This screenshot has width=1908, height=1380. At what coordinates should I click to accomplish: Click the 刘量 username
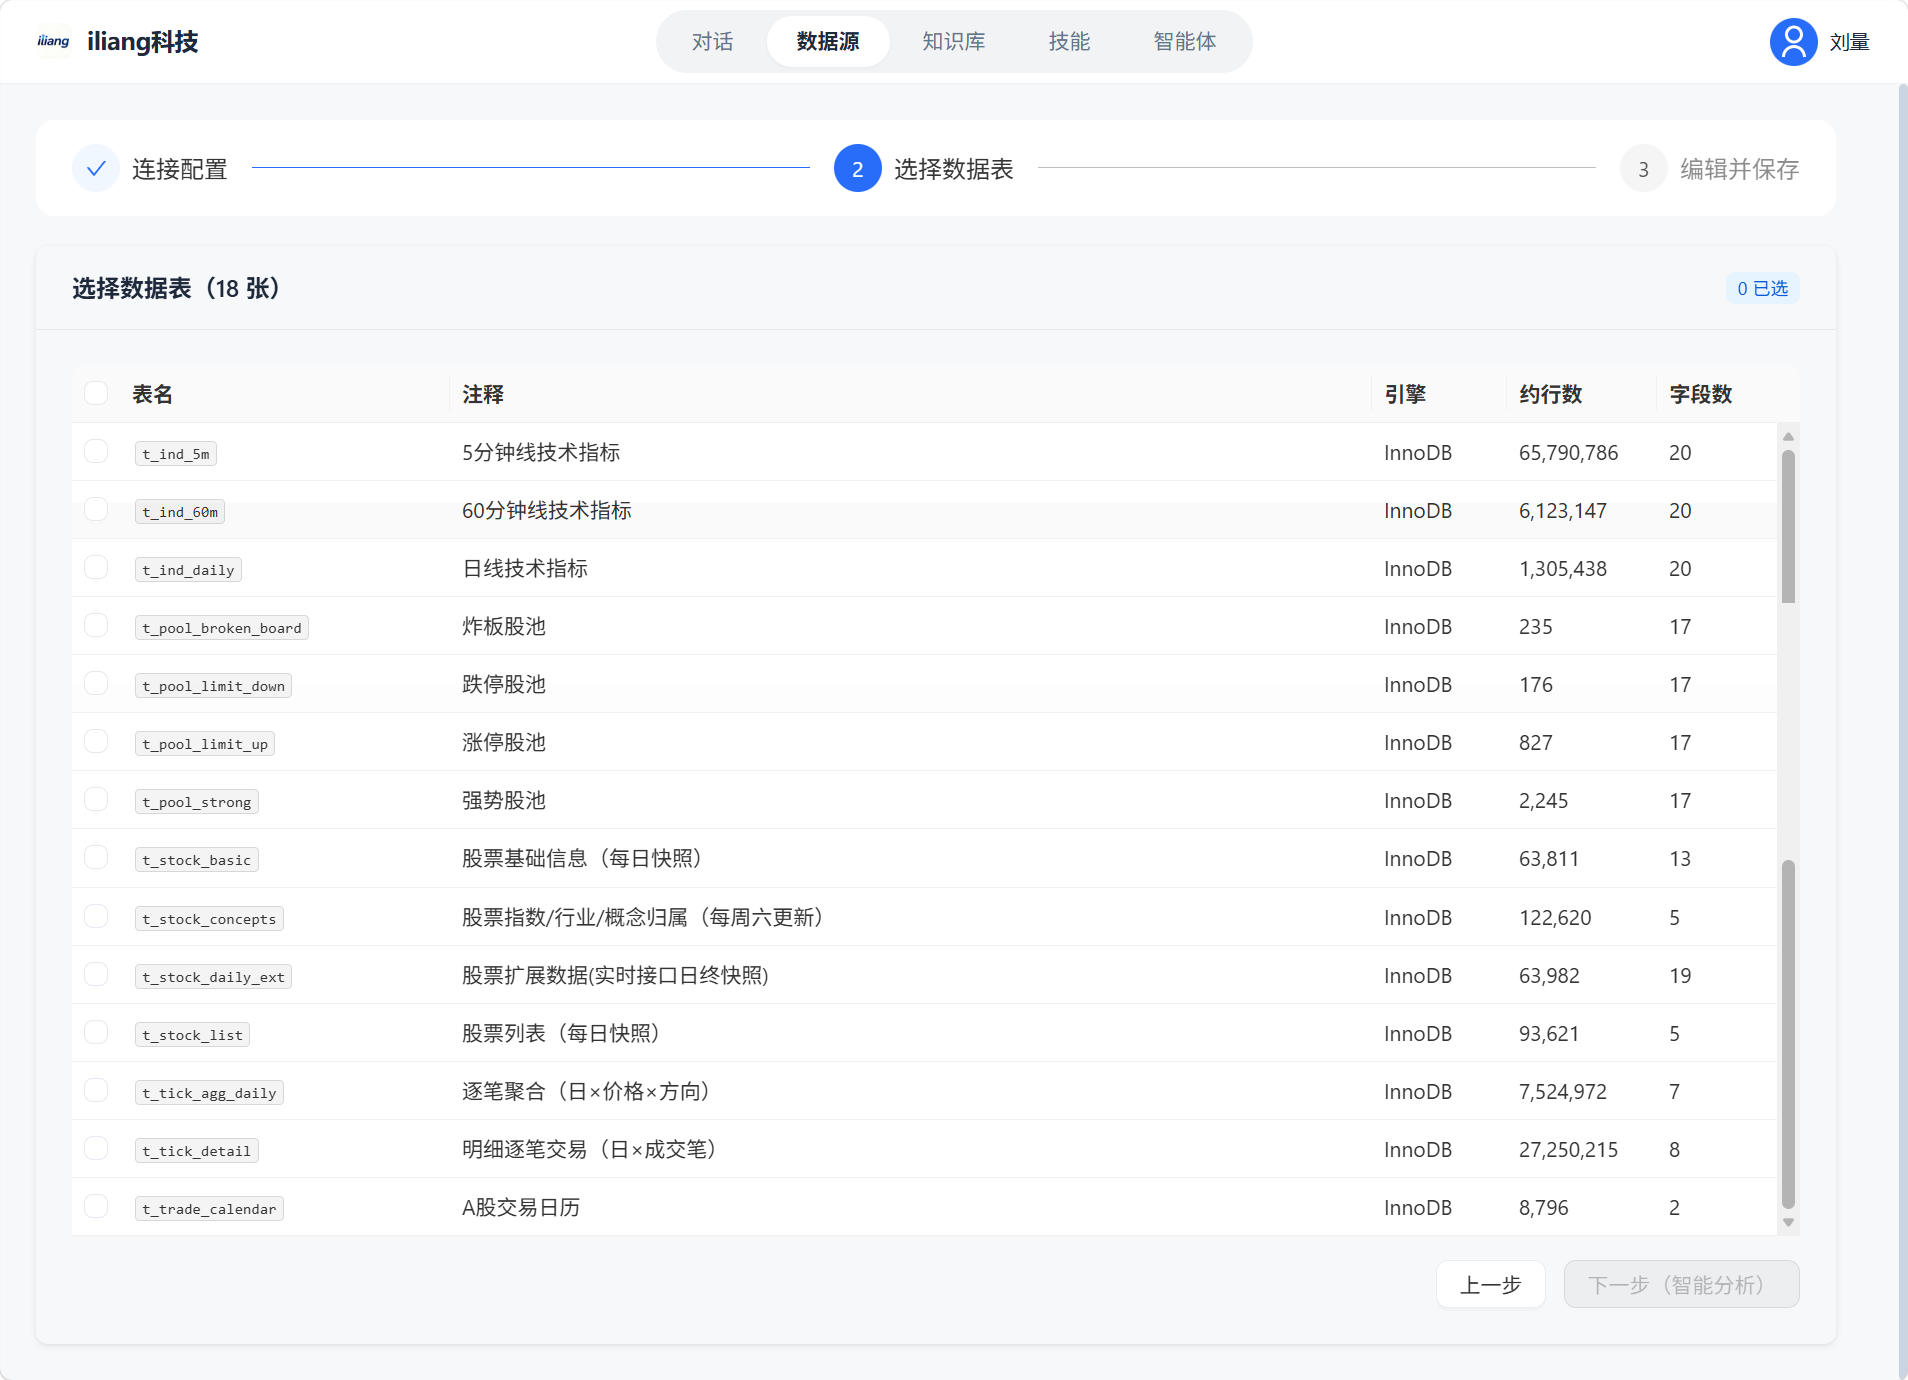[1849, 42]
